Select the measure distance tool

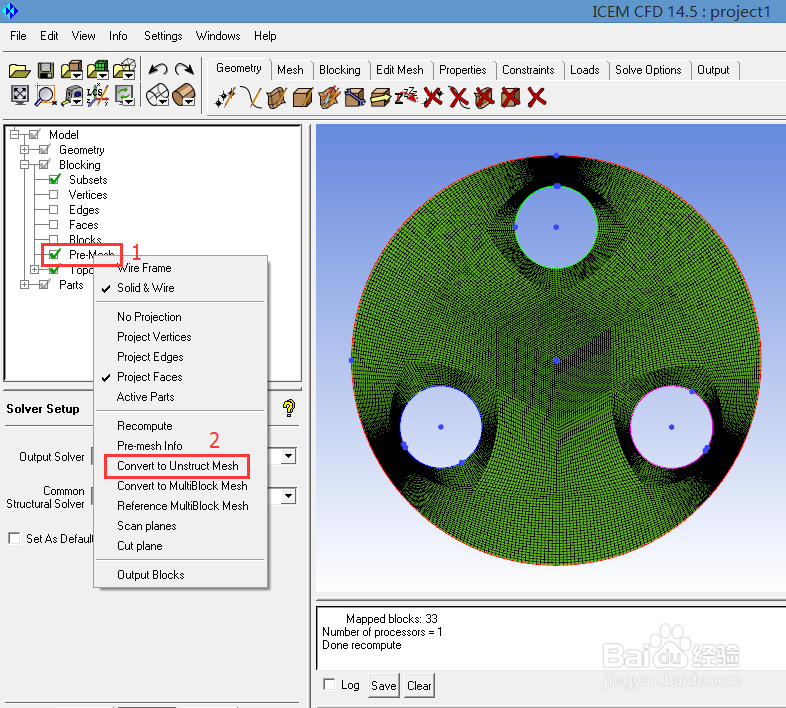tap(72, 95)
